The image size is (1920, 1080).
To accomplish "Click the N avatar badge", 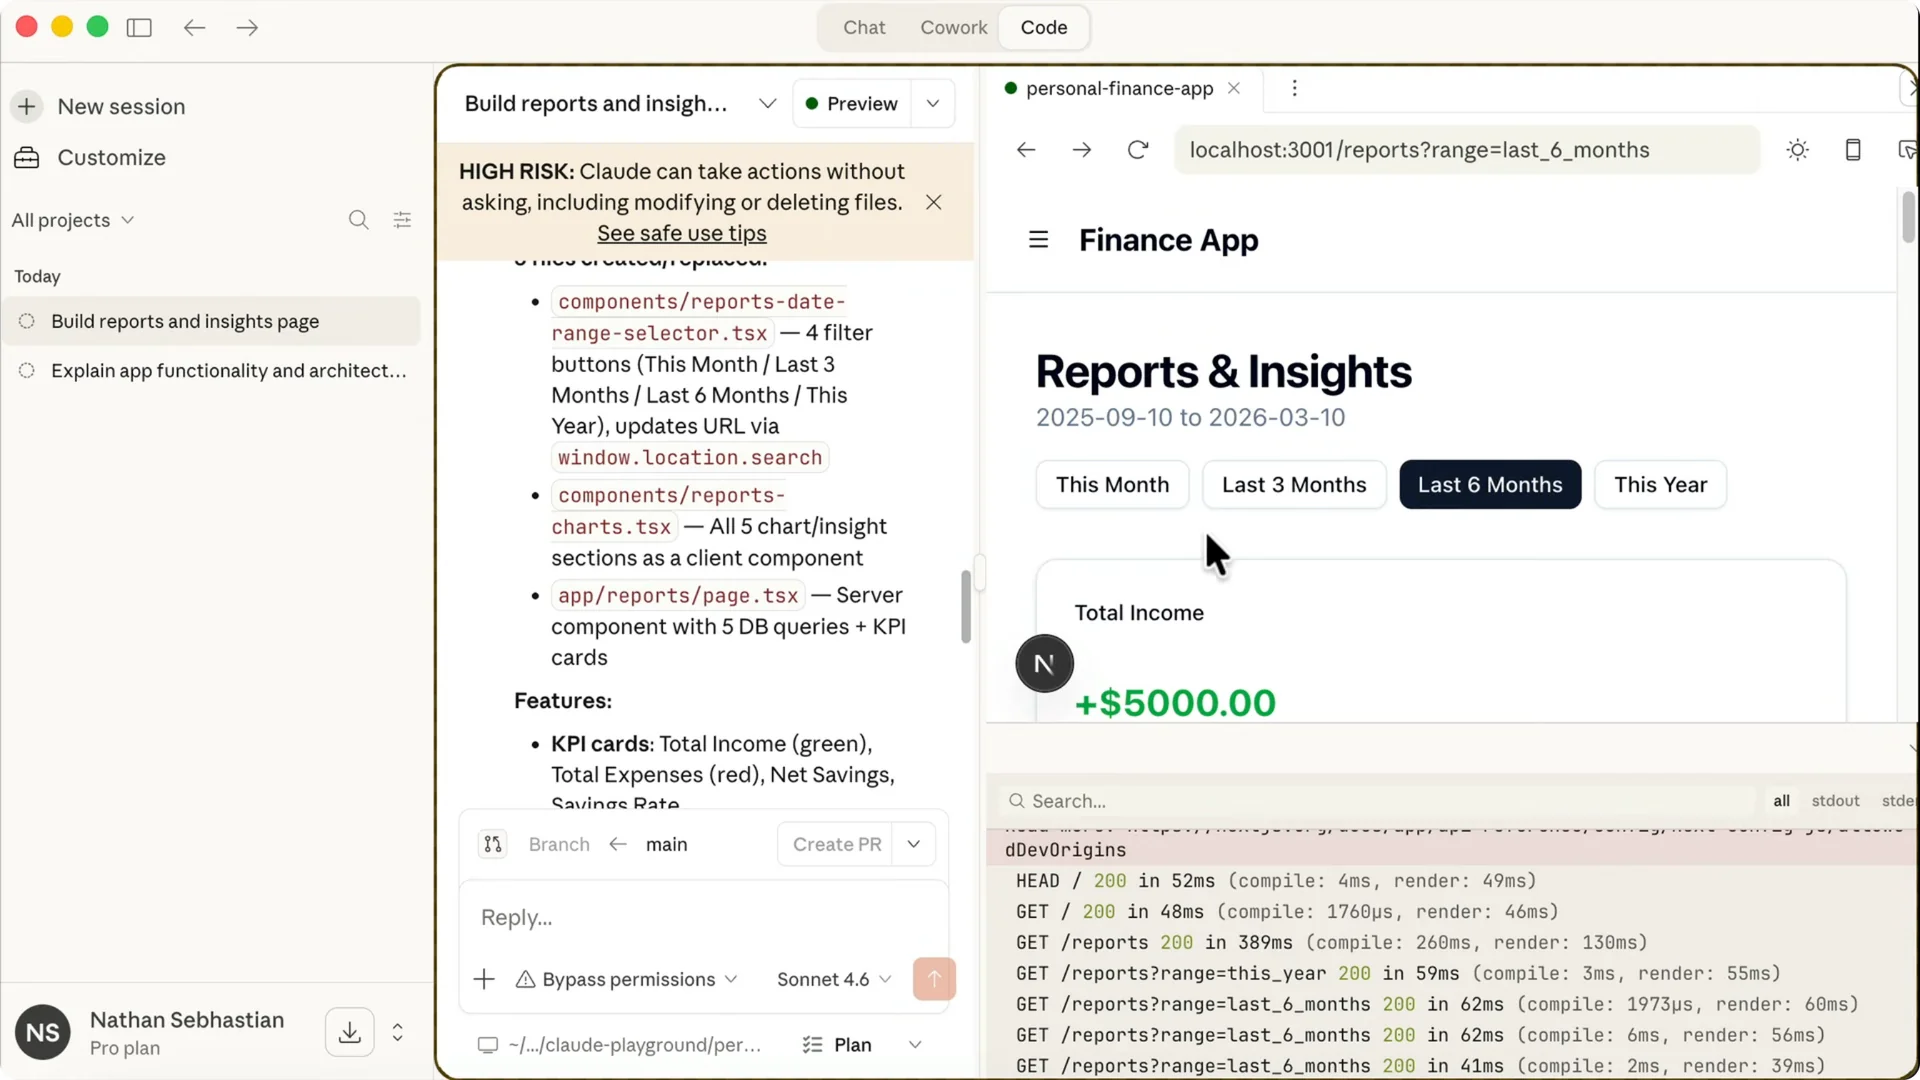I will coord(1044,664).
